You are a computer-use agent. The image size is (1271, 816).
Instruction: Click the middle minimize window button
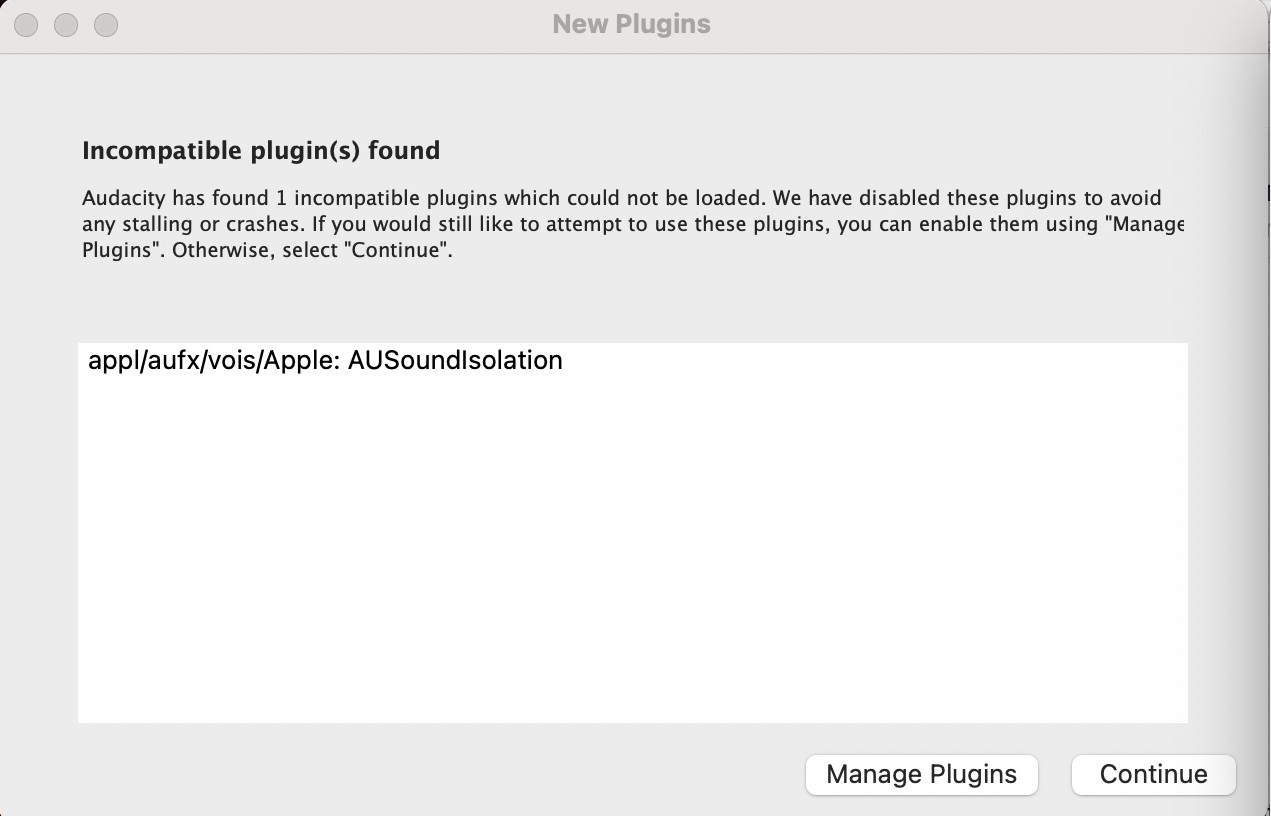(66, 24)
